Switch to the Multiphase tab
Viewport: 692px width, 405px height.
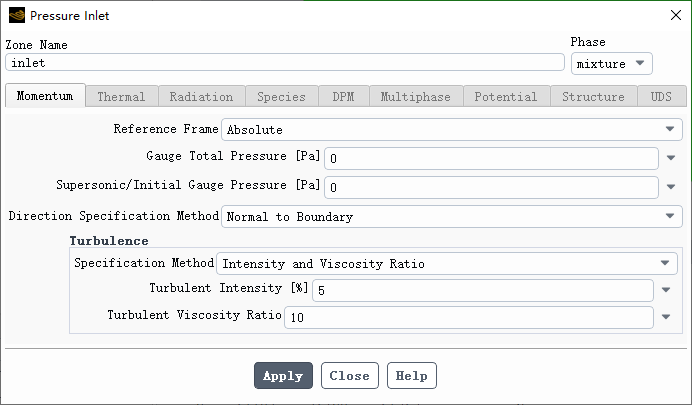[415, 97]
